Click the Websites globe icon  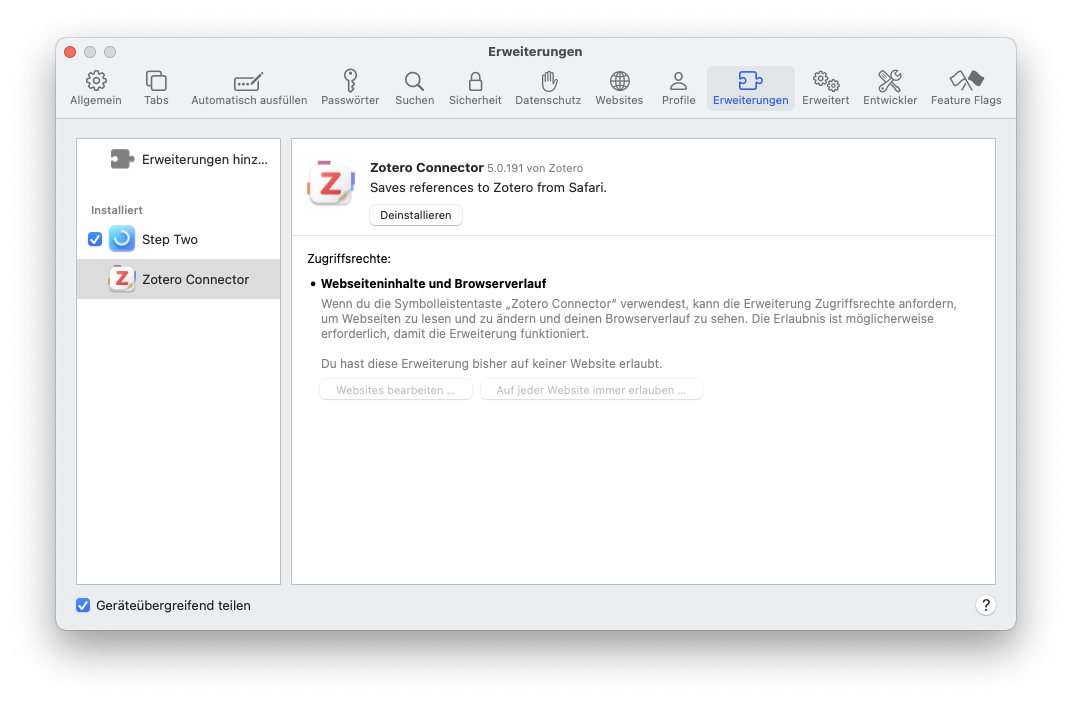point(619,81)
